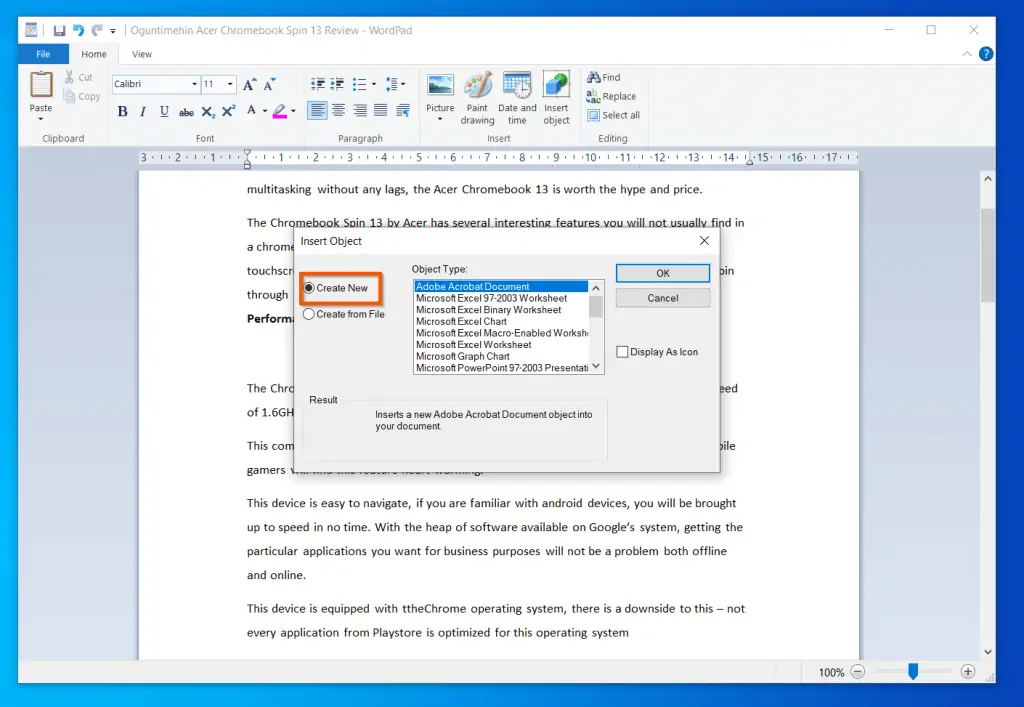Switch to the View ribbon tab
1024x707 pixels.
coord(142,54)
